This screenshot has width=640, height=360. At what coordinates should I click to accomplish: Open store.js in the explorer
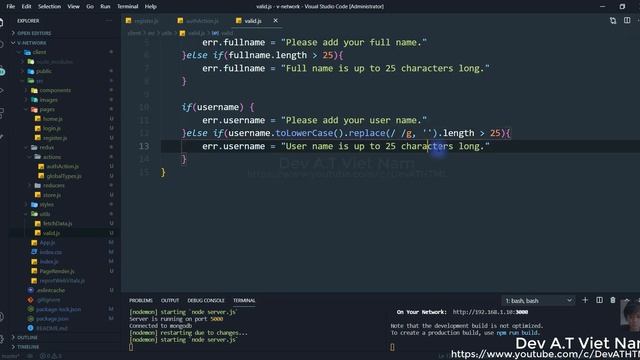click(x=52, y=195)
